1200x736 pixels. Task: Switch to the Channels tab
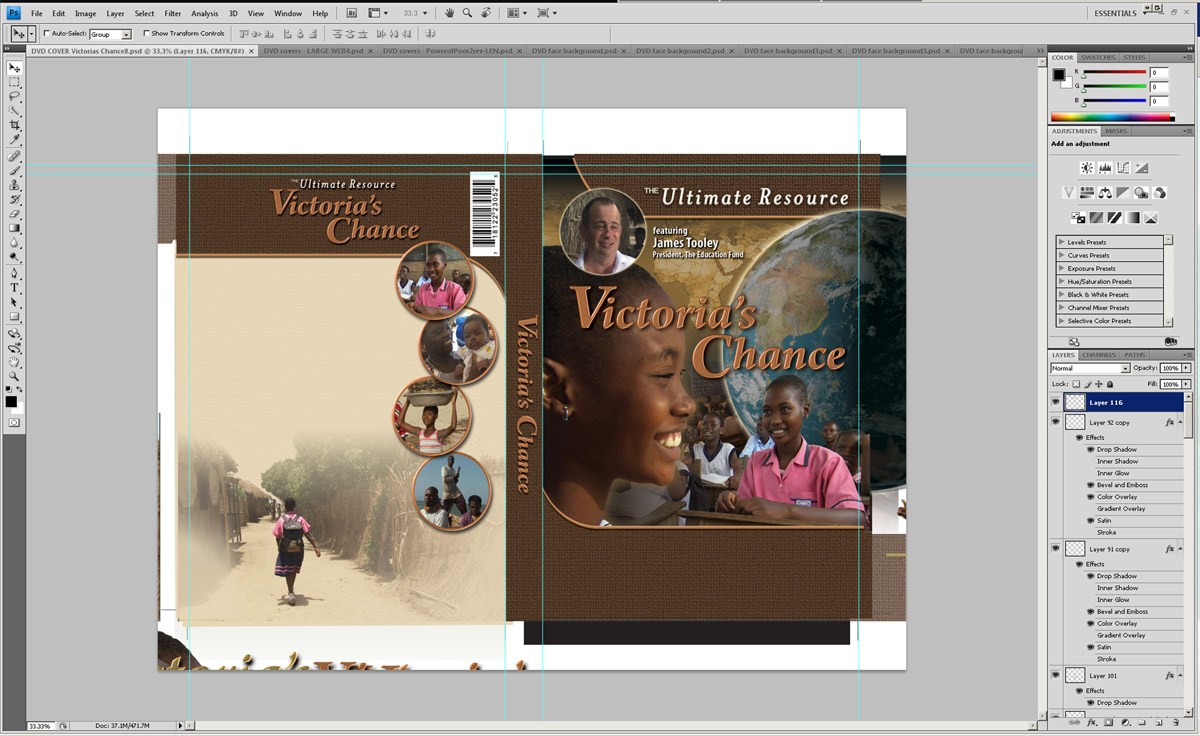1098,355
